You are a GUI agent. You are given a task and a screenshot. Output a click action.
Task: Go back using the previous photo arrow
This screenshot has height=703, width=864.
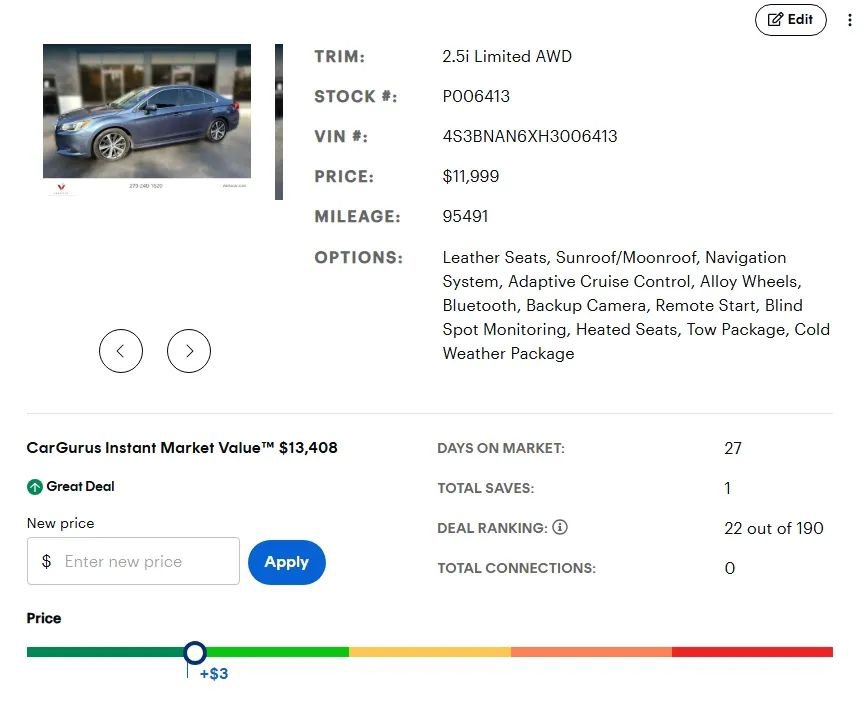coord(121,351)
